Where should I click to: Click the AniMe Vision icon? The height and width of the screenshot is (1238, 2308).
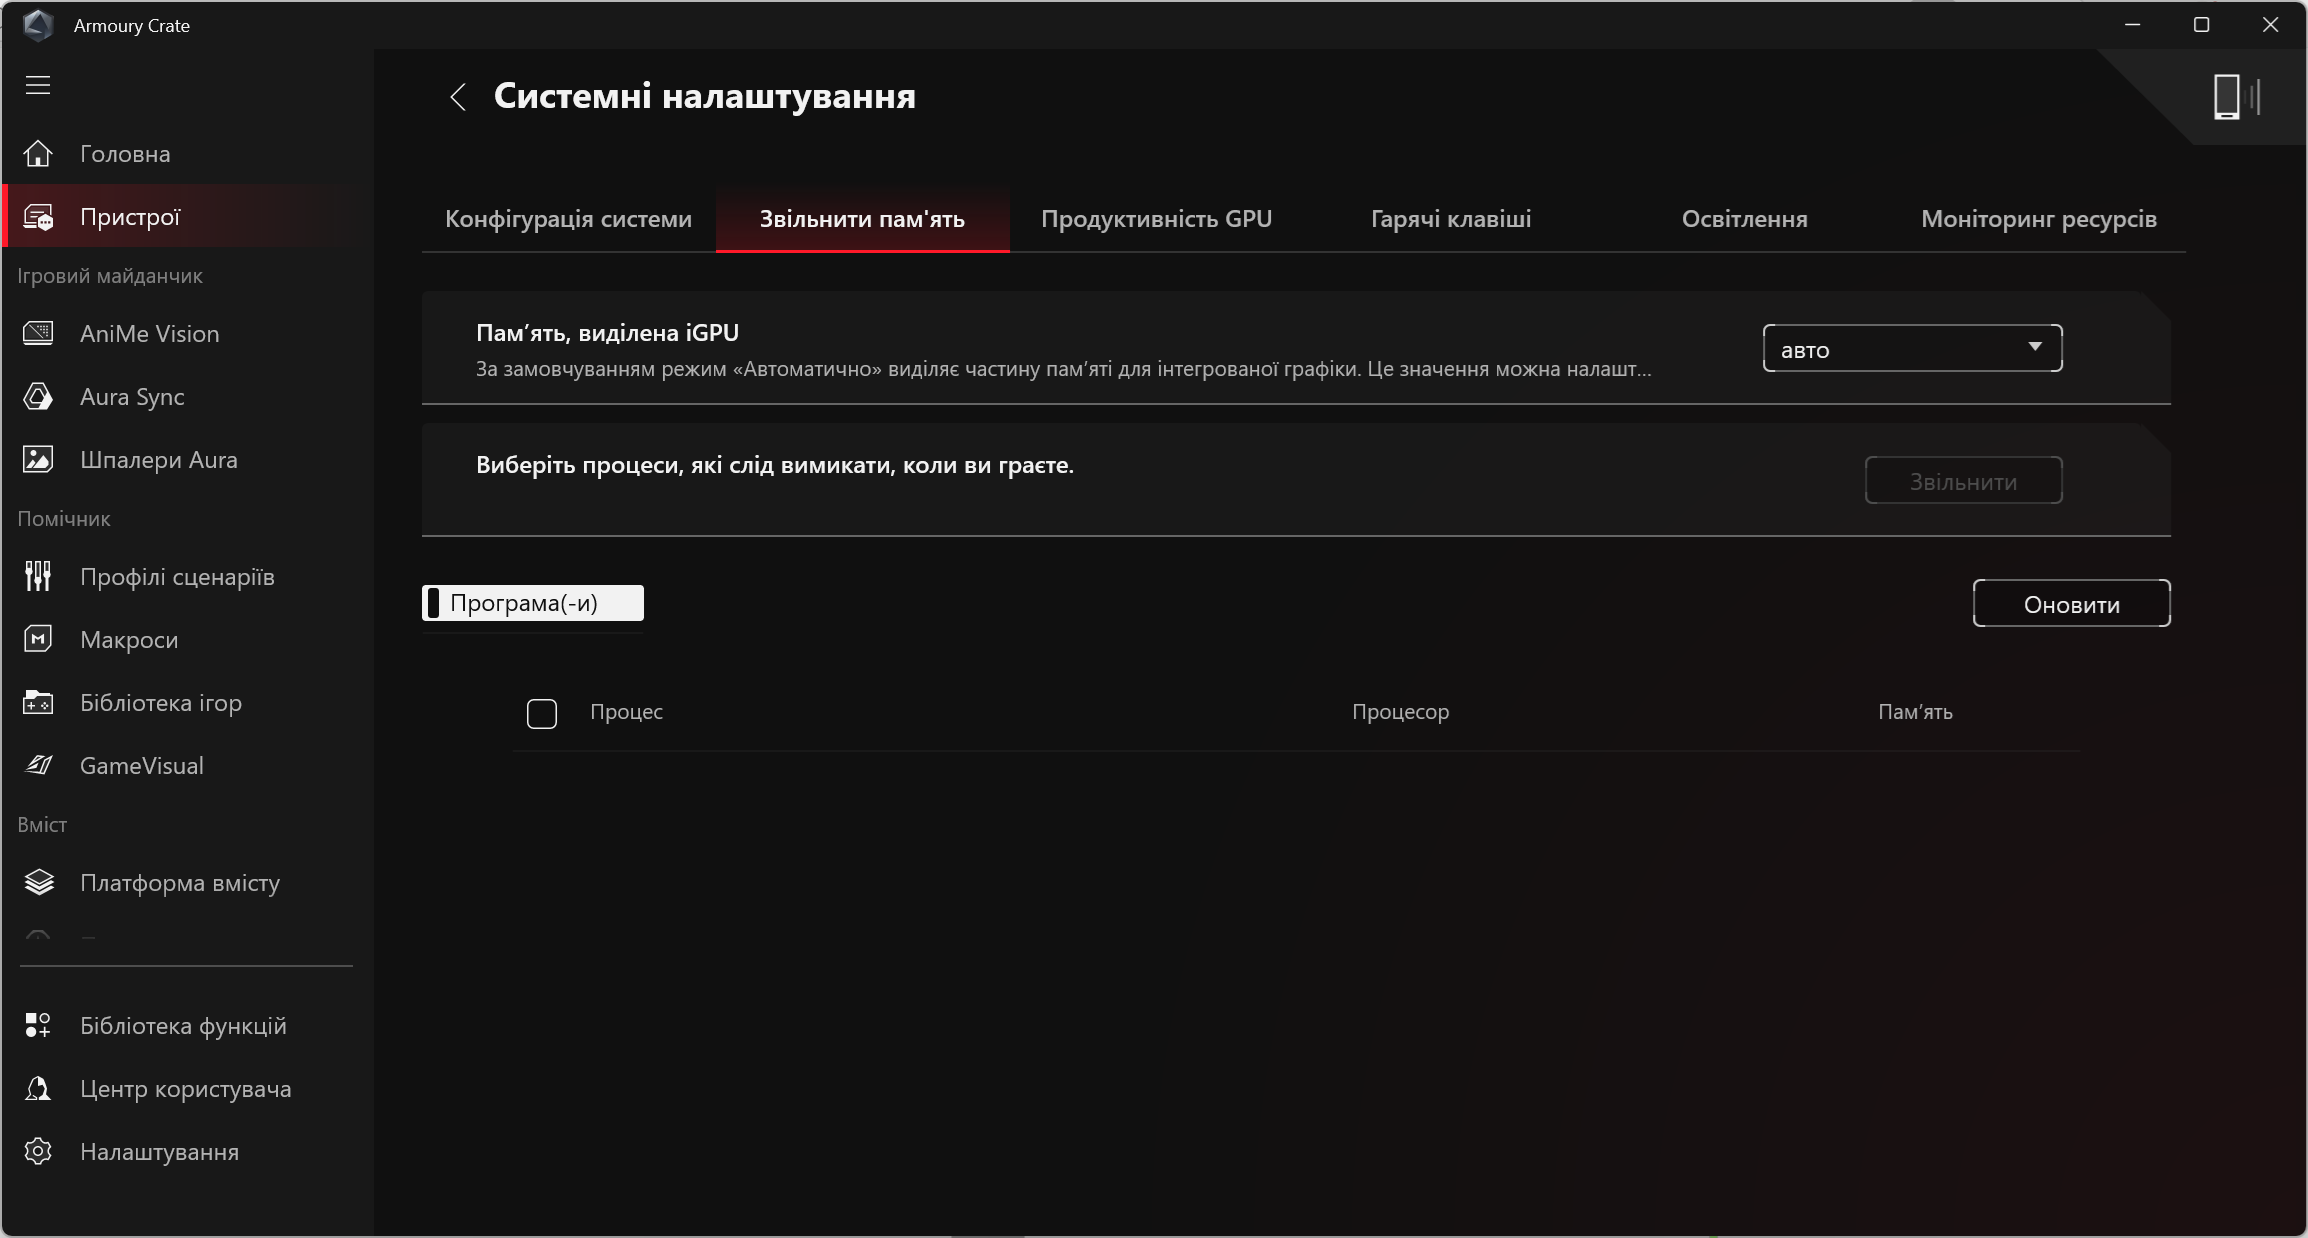coord(38,334)
